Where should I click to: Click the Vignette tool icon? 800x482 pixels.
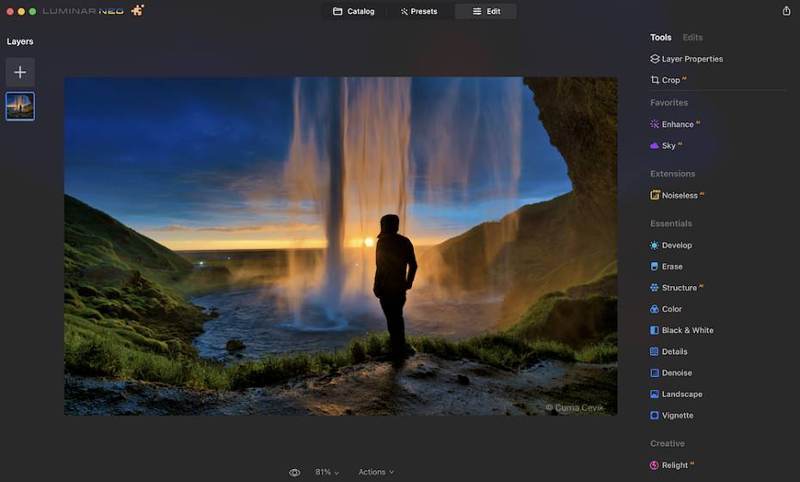point(655,415)
